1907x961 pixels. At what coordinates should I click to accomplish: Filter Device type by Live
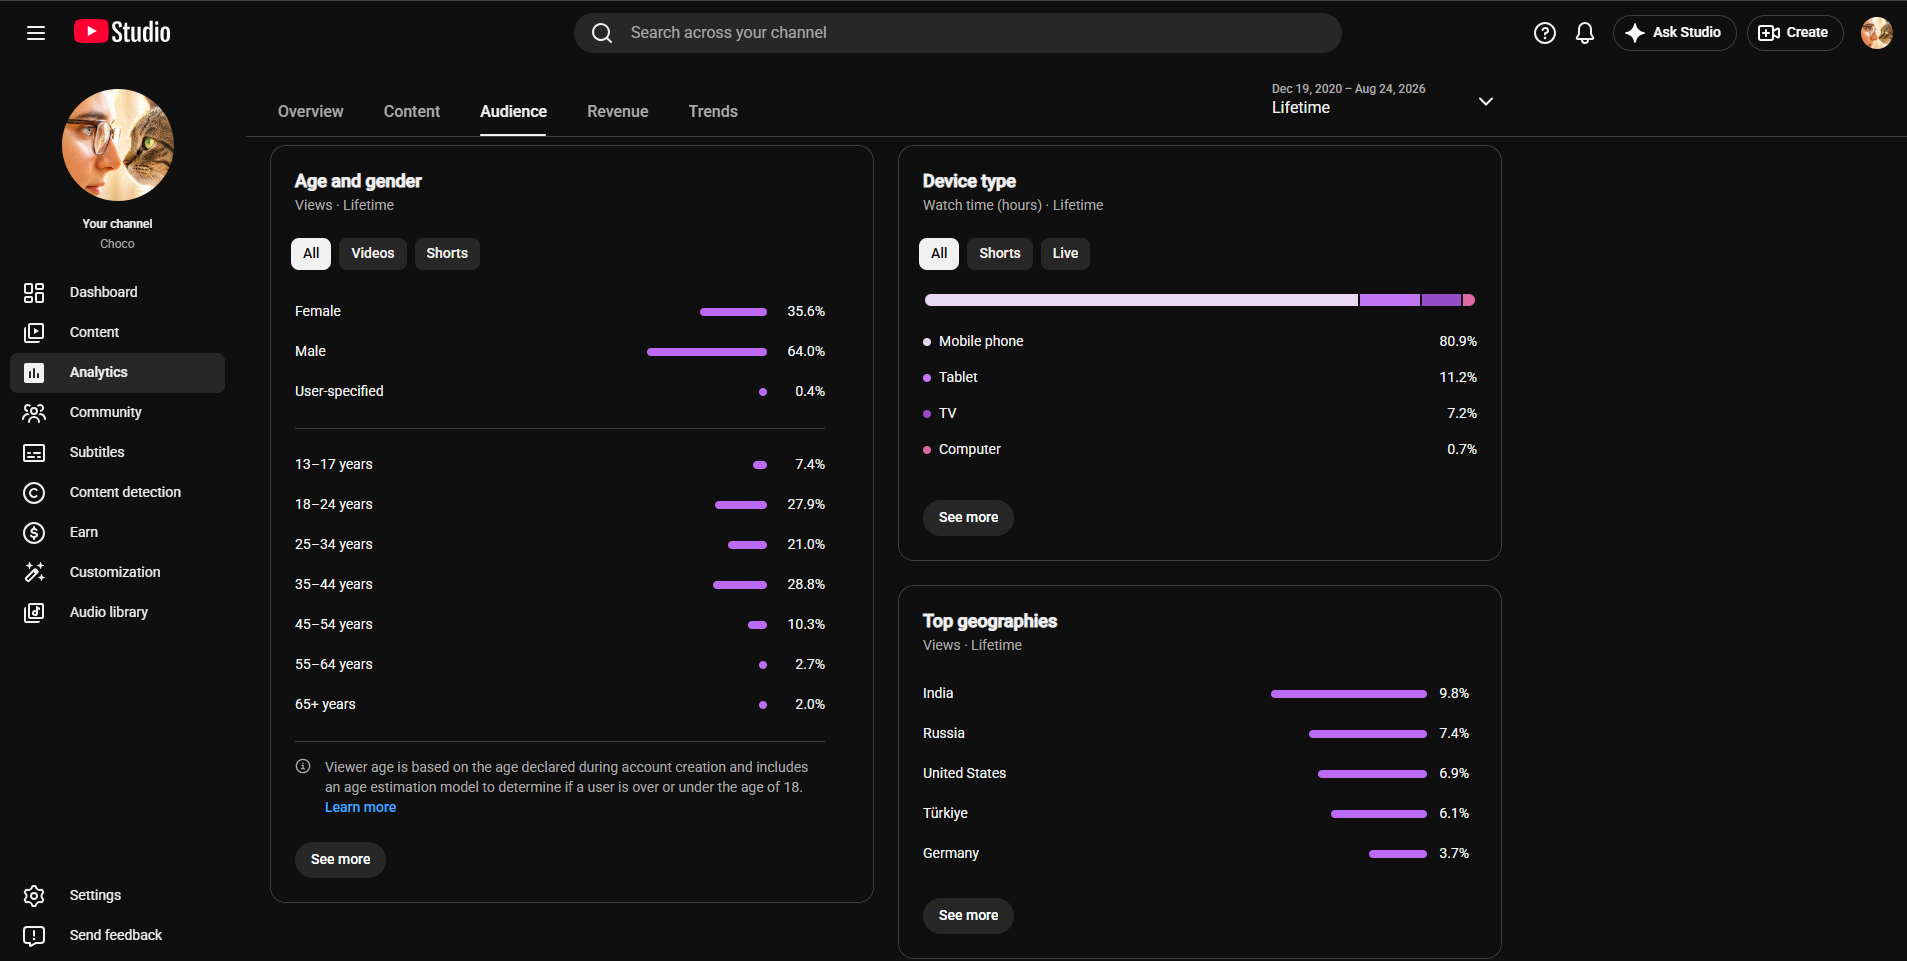point(1065,254)
